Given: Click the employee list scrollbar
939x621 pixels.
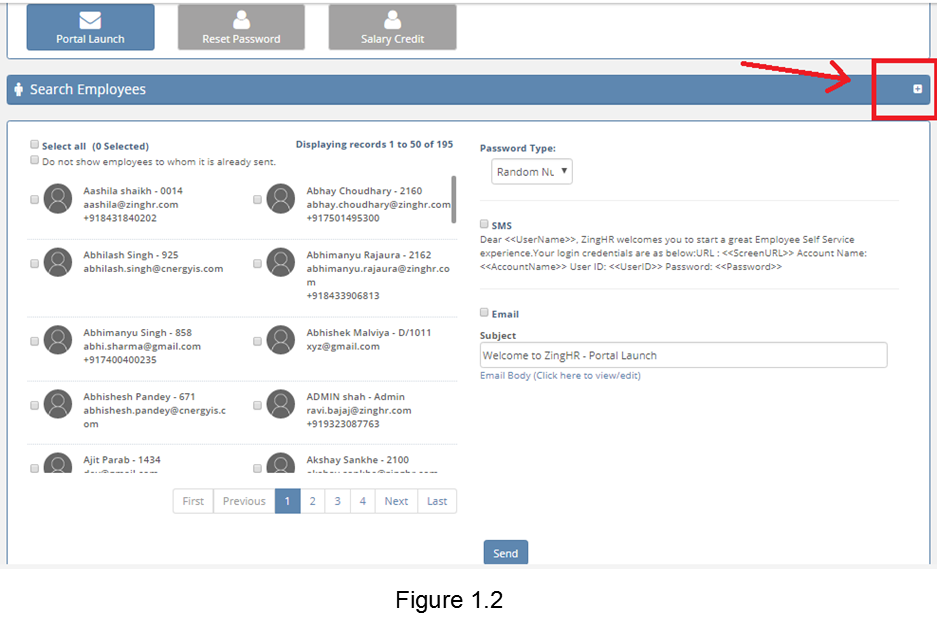Looking at the screenshot, I should 454,199.
